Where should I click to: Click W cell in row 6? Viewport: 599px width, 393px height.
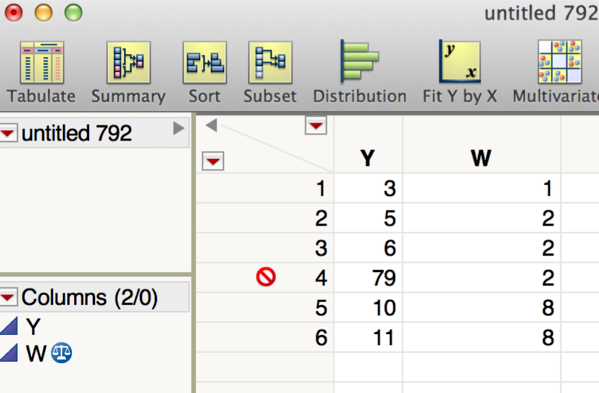point(481,337)
